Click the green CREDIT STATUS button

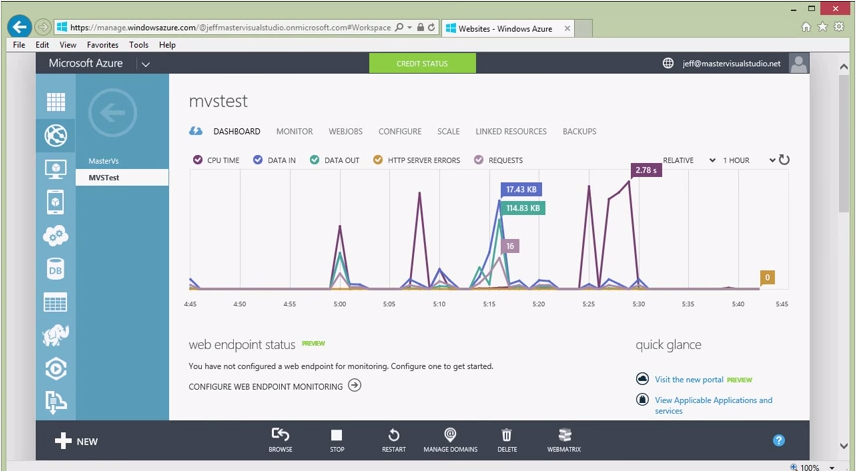tap(423, 63)
